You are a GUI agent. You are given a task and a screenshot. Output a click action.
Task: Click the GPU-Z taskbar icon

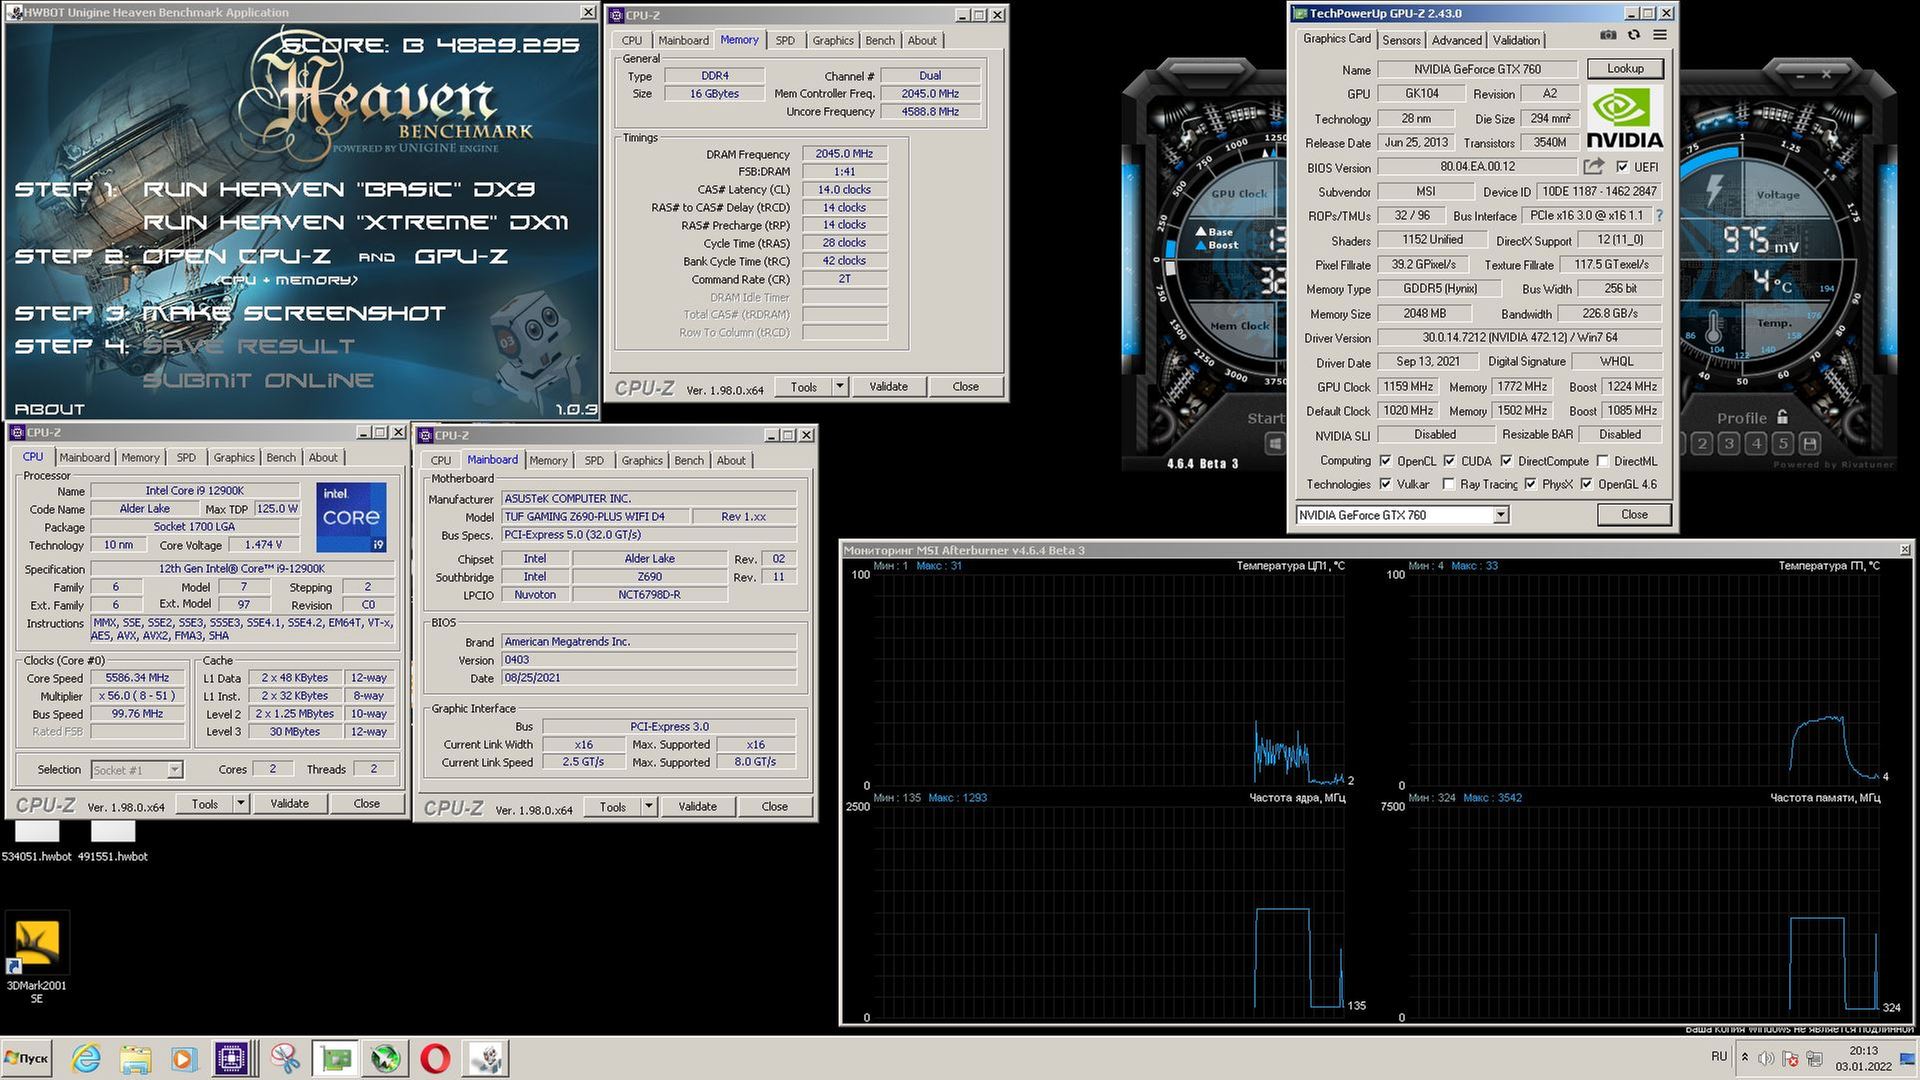(335, 1058)
